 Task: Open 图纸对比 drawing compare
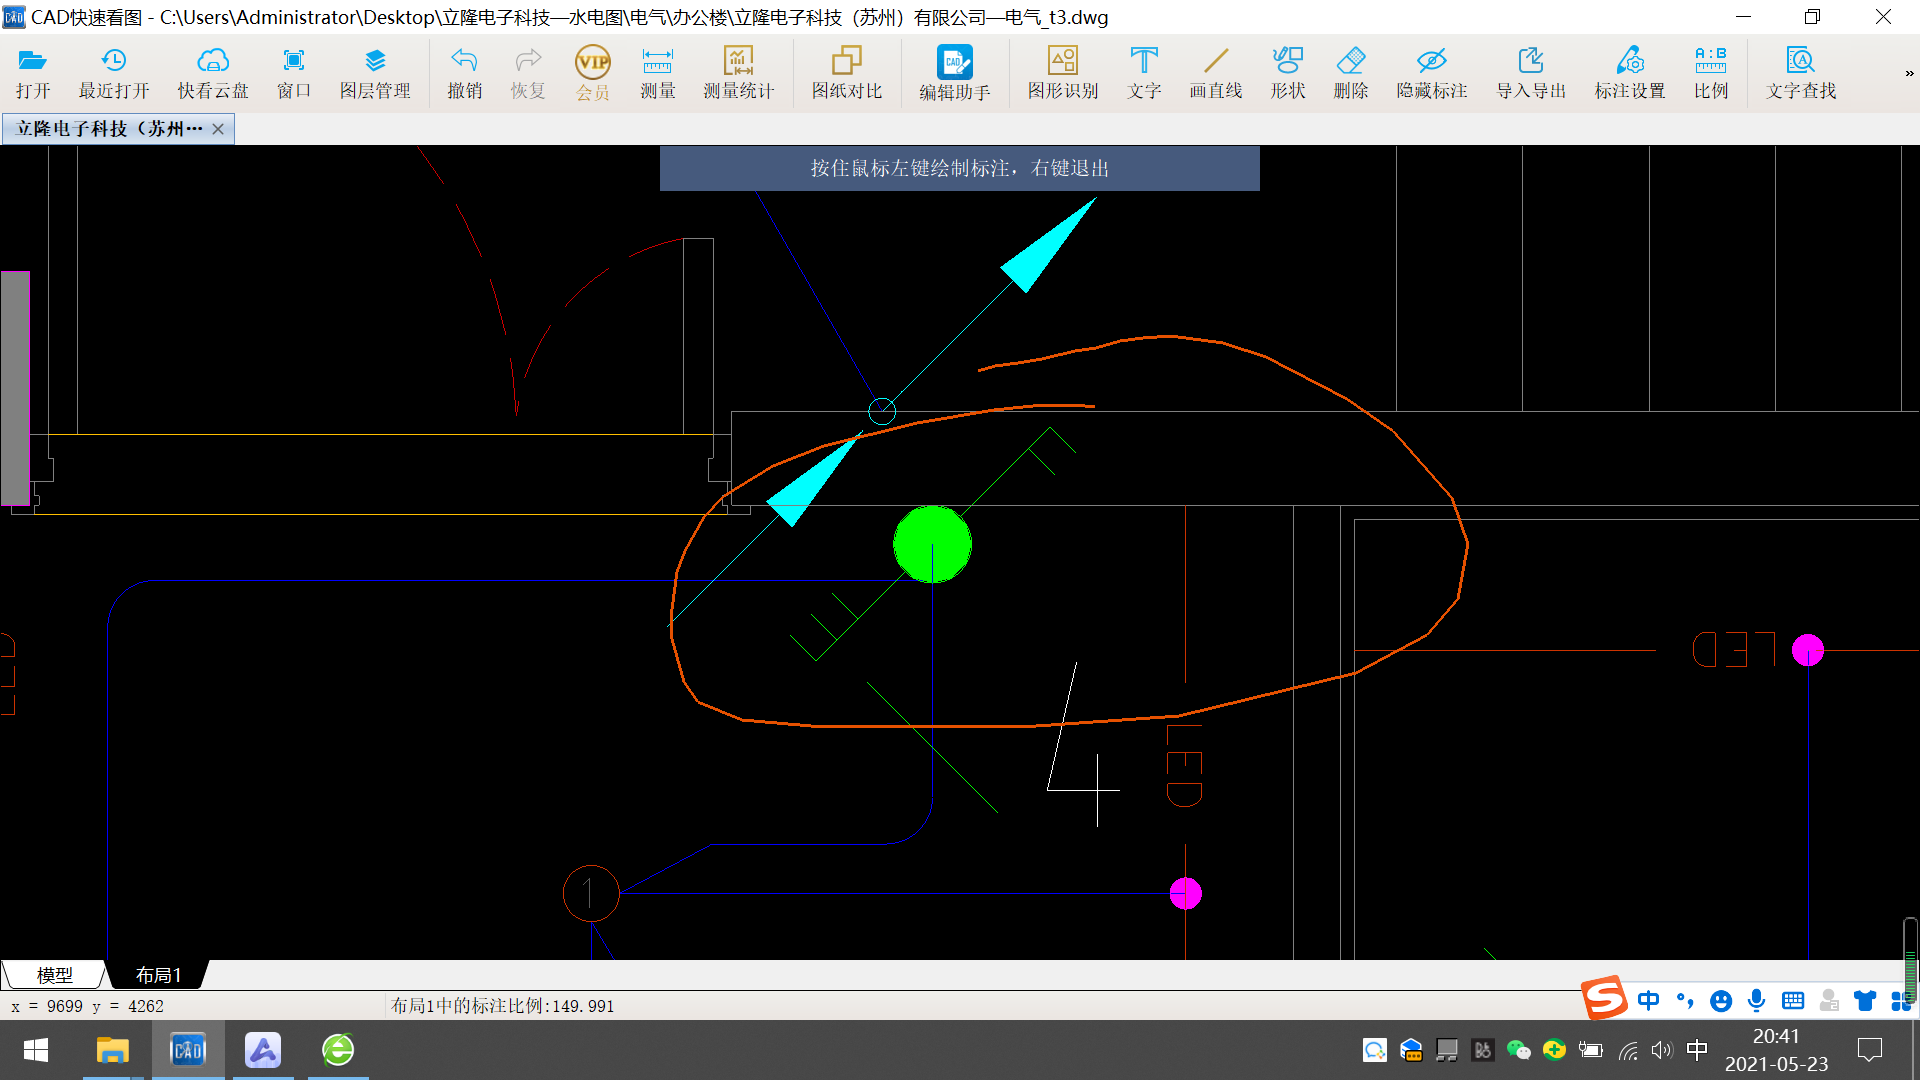coord(847,73)
